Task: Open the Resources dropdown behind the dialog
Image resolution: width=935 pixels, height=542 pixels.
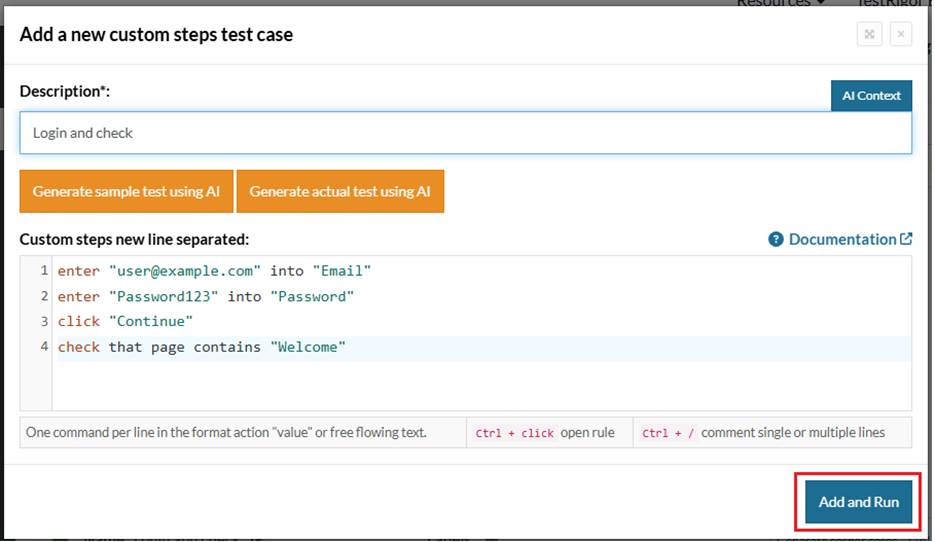Action: [780, 4]
